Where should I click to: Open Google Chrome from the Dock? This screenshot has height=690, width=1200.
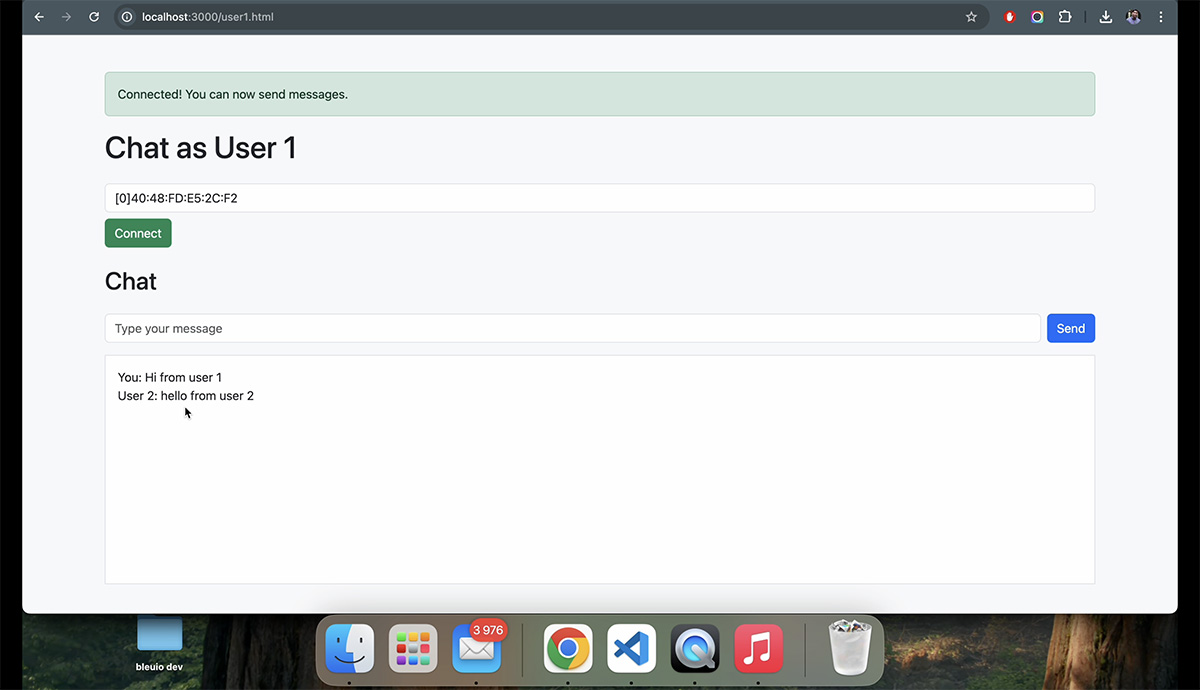[568, 649]
